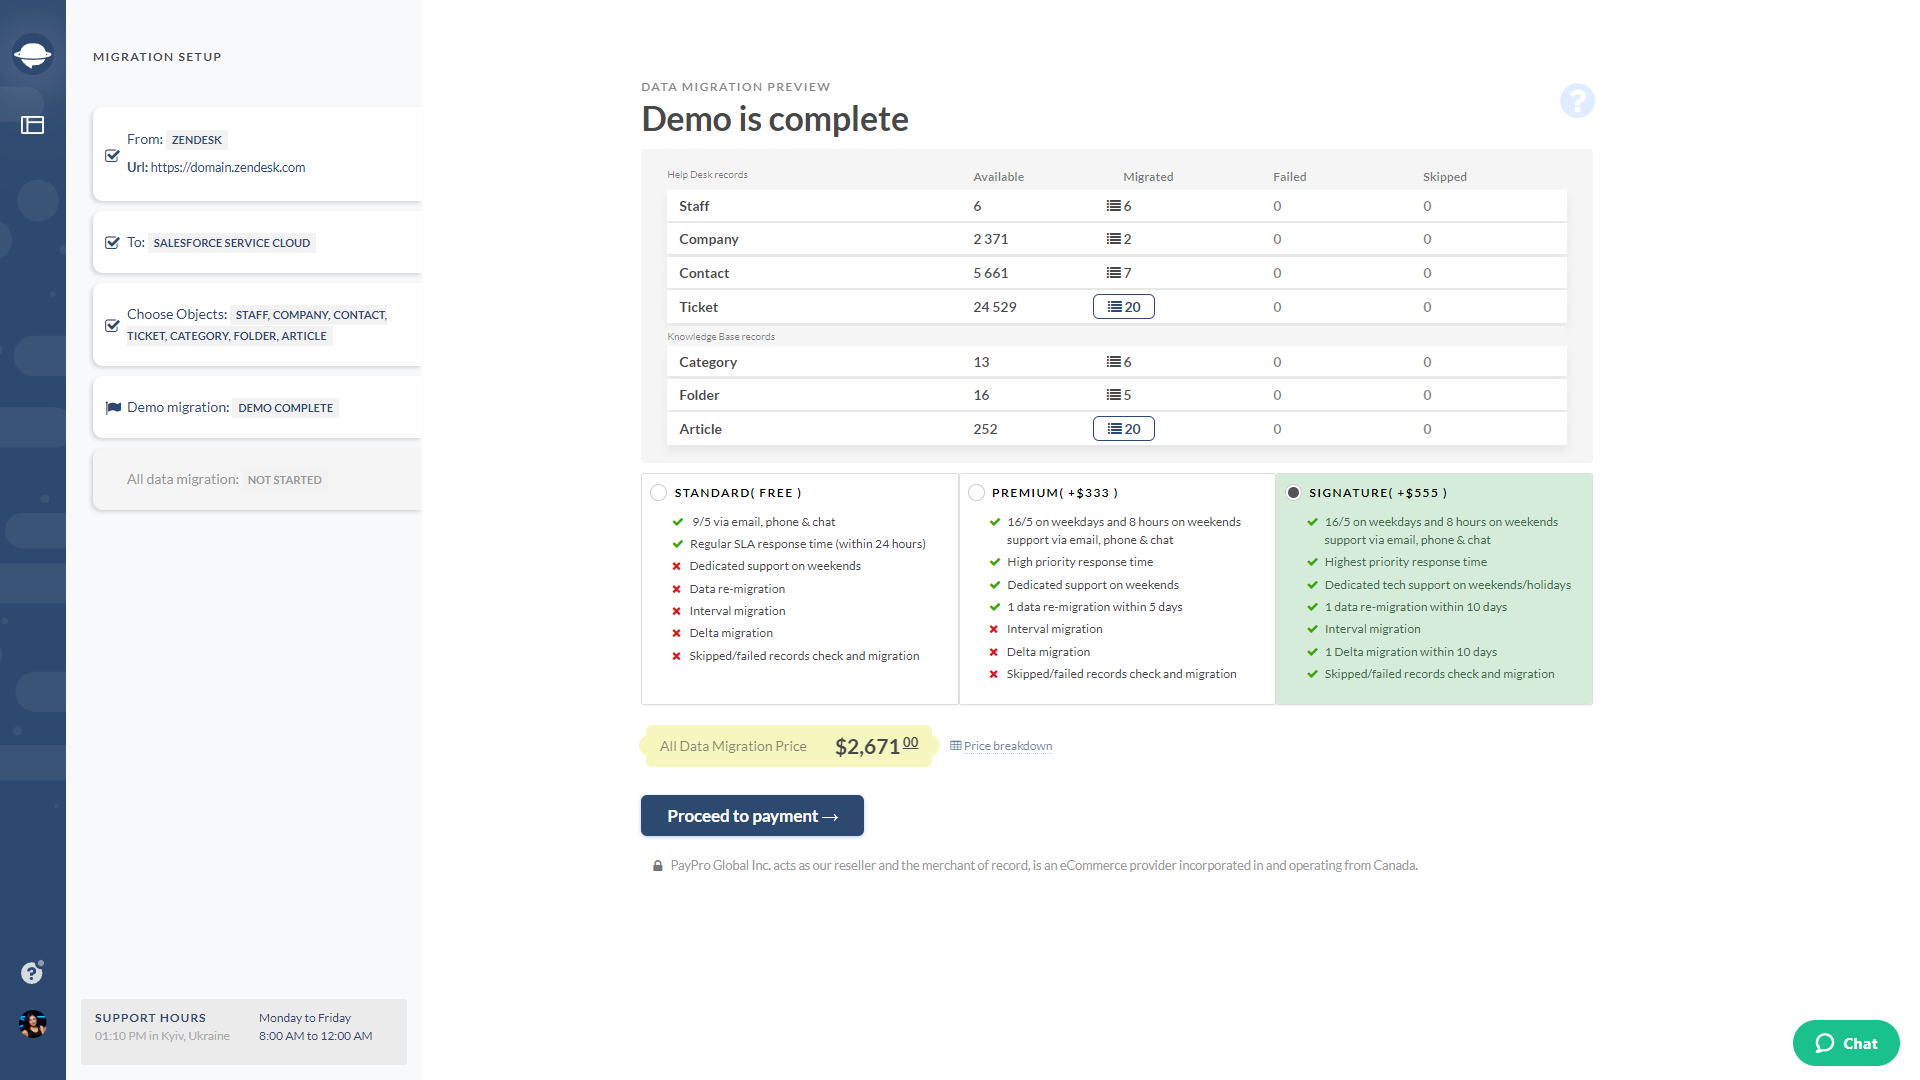Select the Signature +$555 support plan
This screenshot has height=1080, width=1920.
coord(1293,493)
